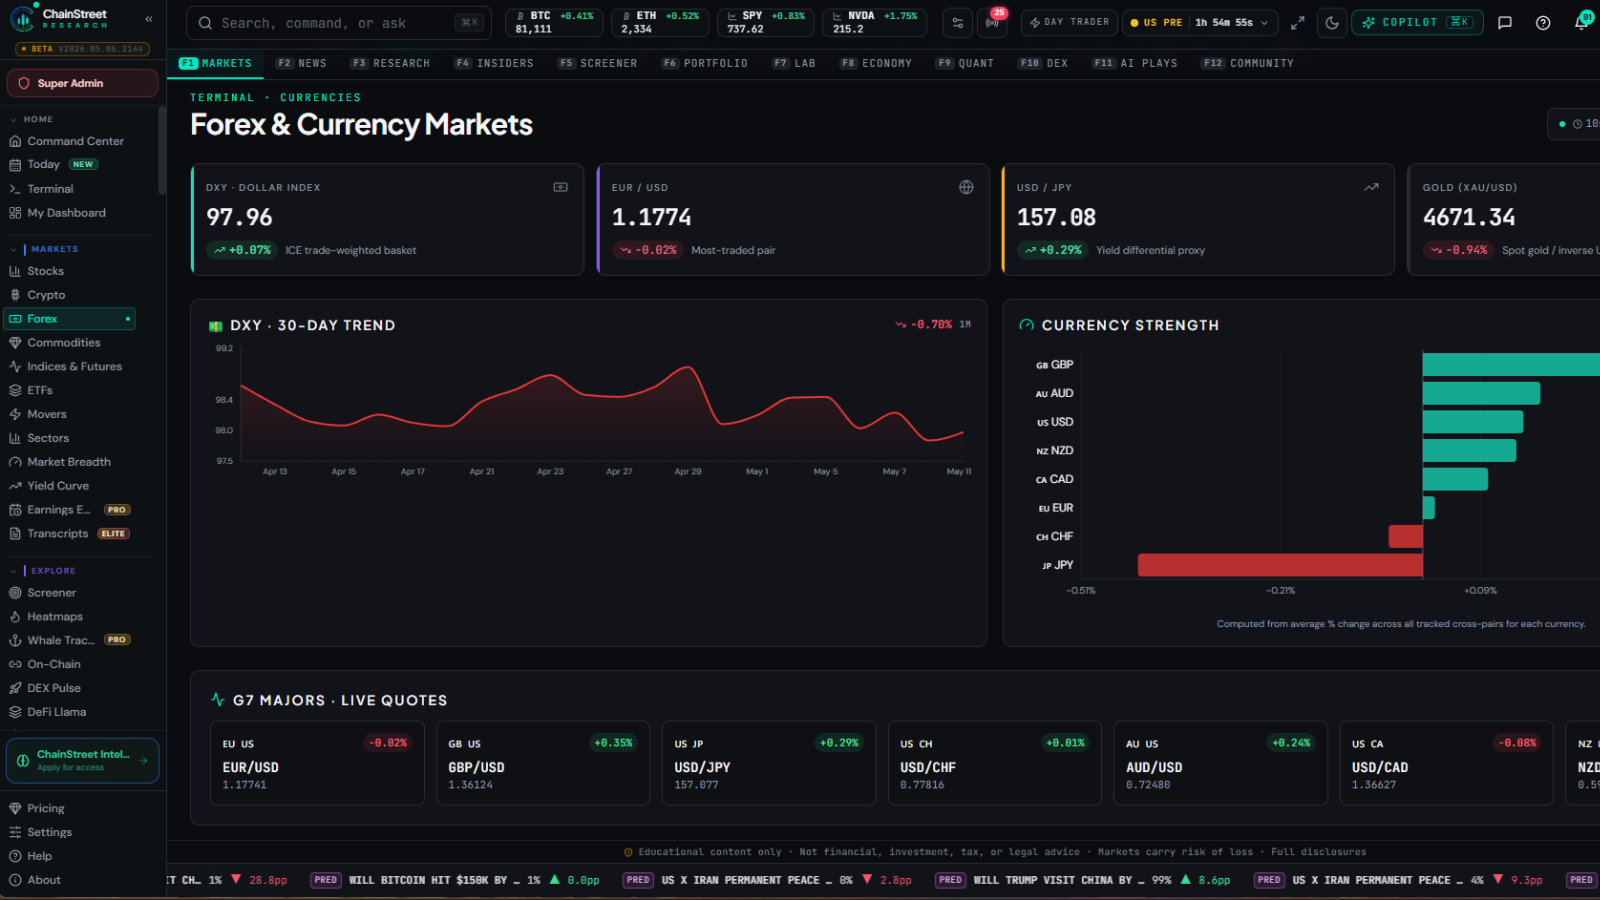Screen dimensions: 1600x900
Task: Open the F7 Lab tab
Action: 794,63
